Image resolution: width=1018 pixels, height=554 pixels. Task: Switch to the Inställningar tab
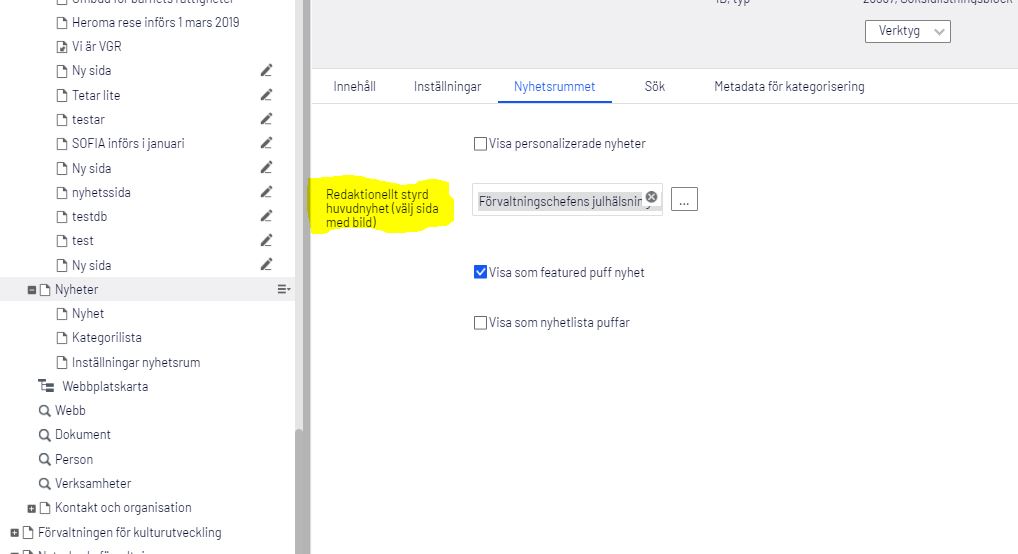coord(447,86)
